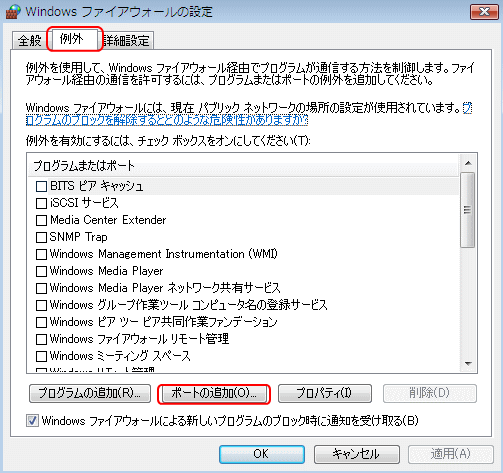Select the iSCSI サービス list entry text
Screen dimensions: 503x473
pos(84,203)
